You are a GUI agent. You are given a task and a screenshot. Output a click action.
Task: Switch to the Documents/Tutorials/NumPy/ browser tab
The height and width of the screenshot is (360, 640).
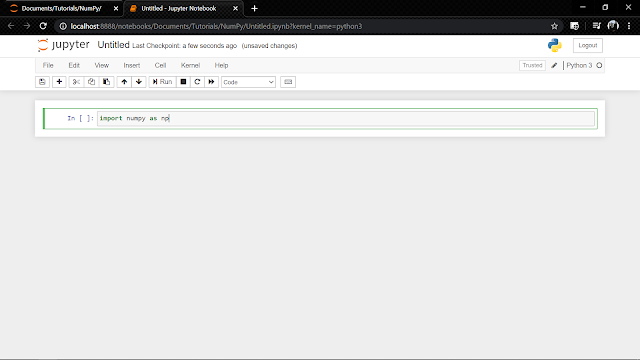coord(61,9)
